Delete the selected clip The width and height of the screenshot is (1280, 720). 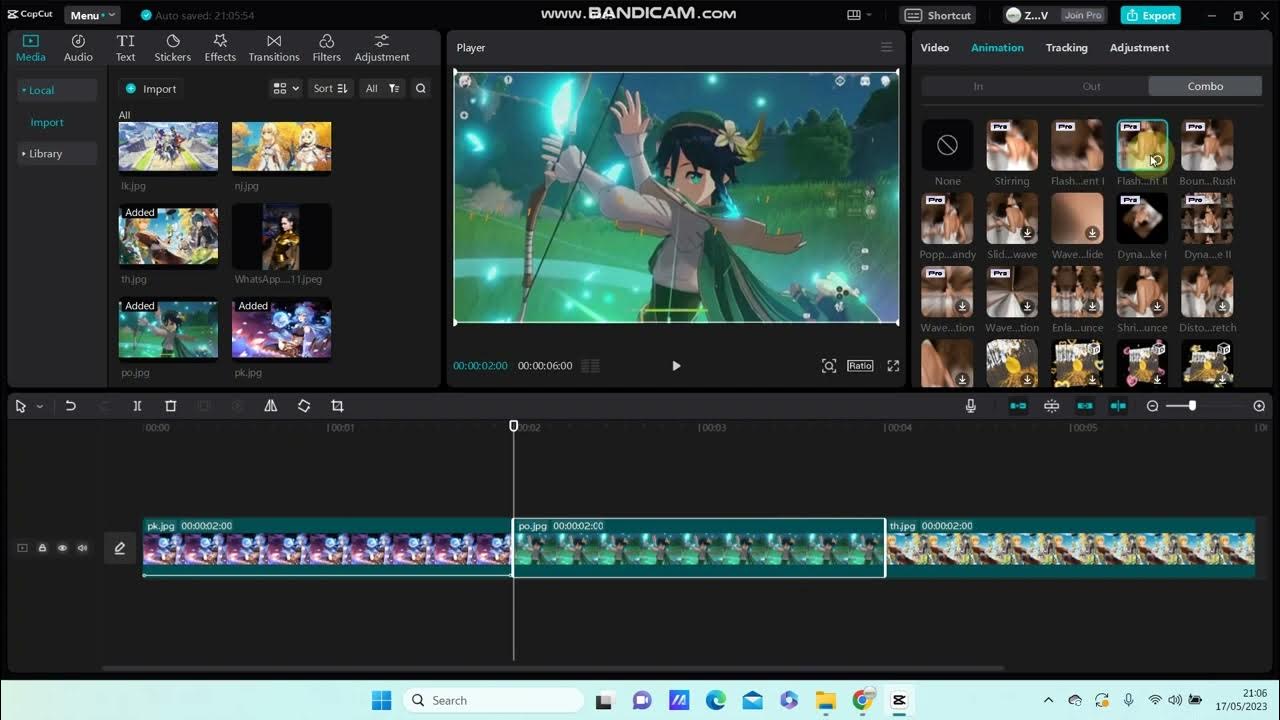[x=170, y=406]
